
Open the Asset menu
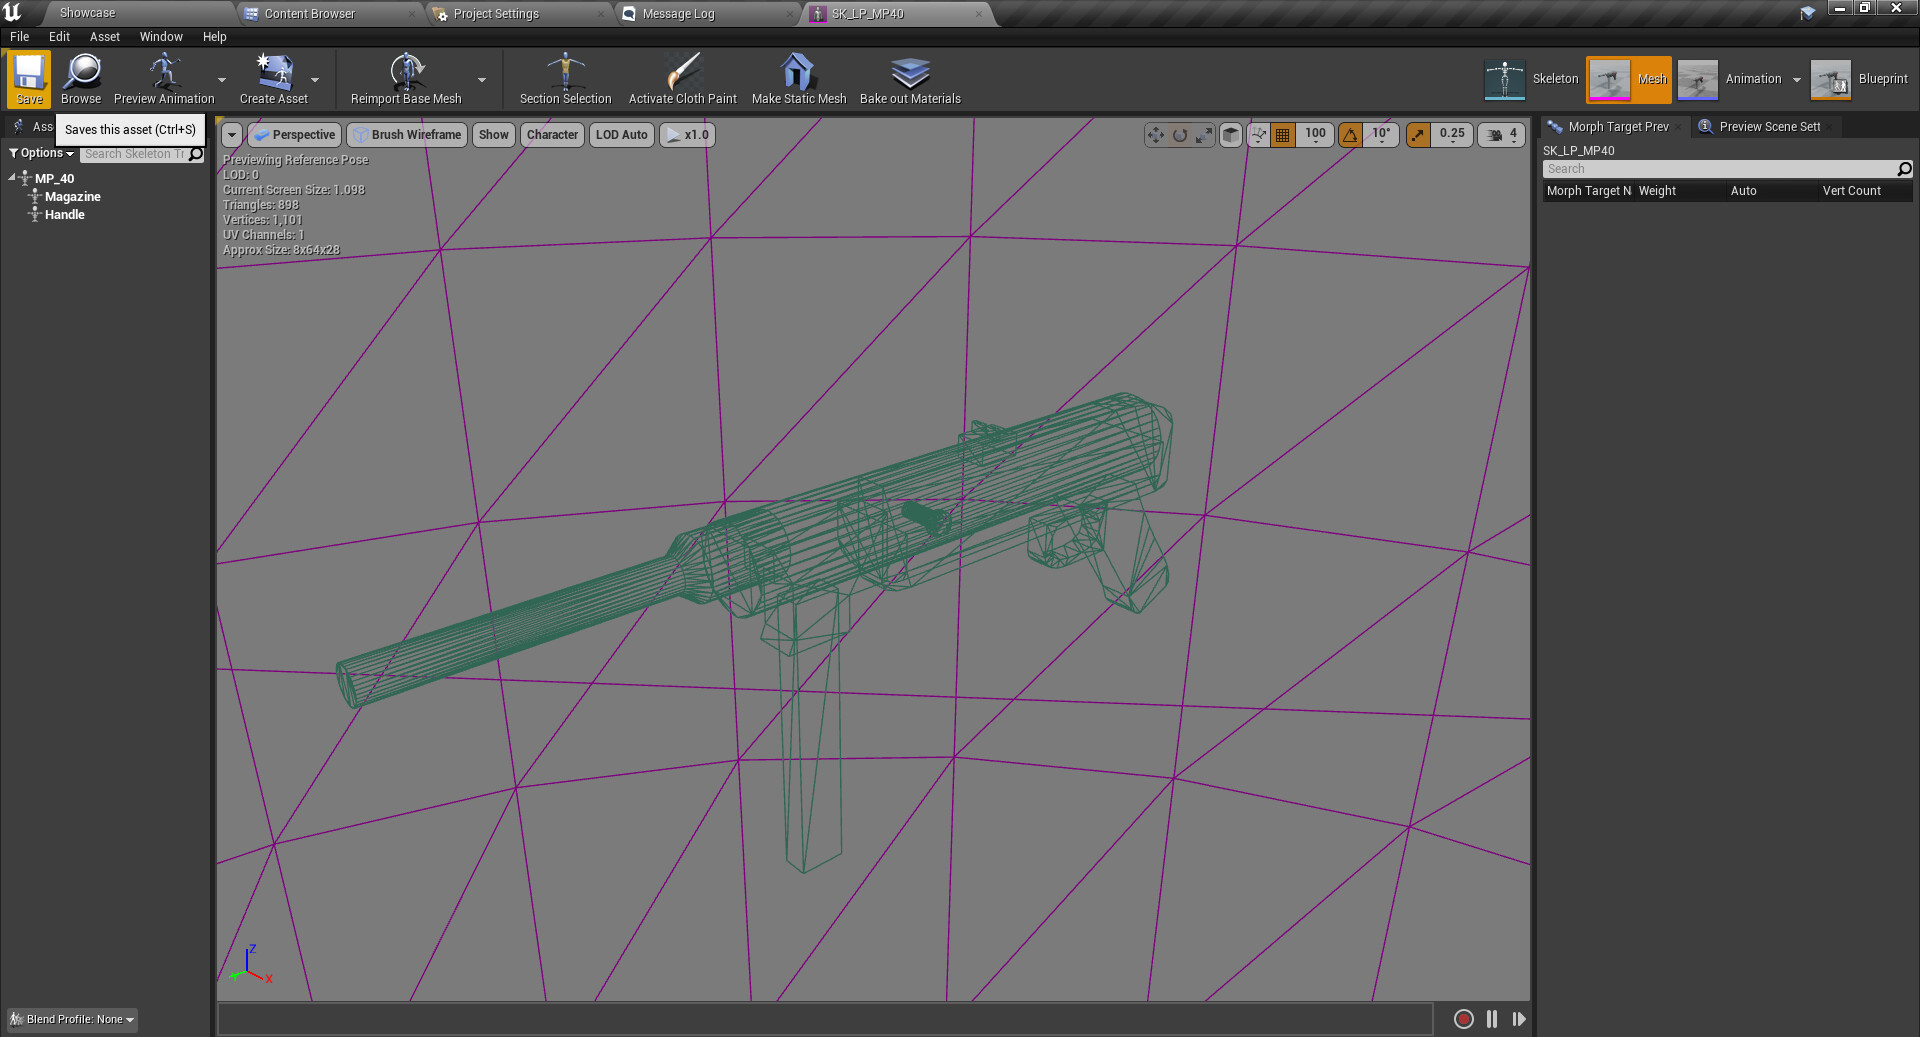[104, 36]
